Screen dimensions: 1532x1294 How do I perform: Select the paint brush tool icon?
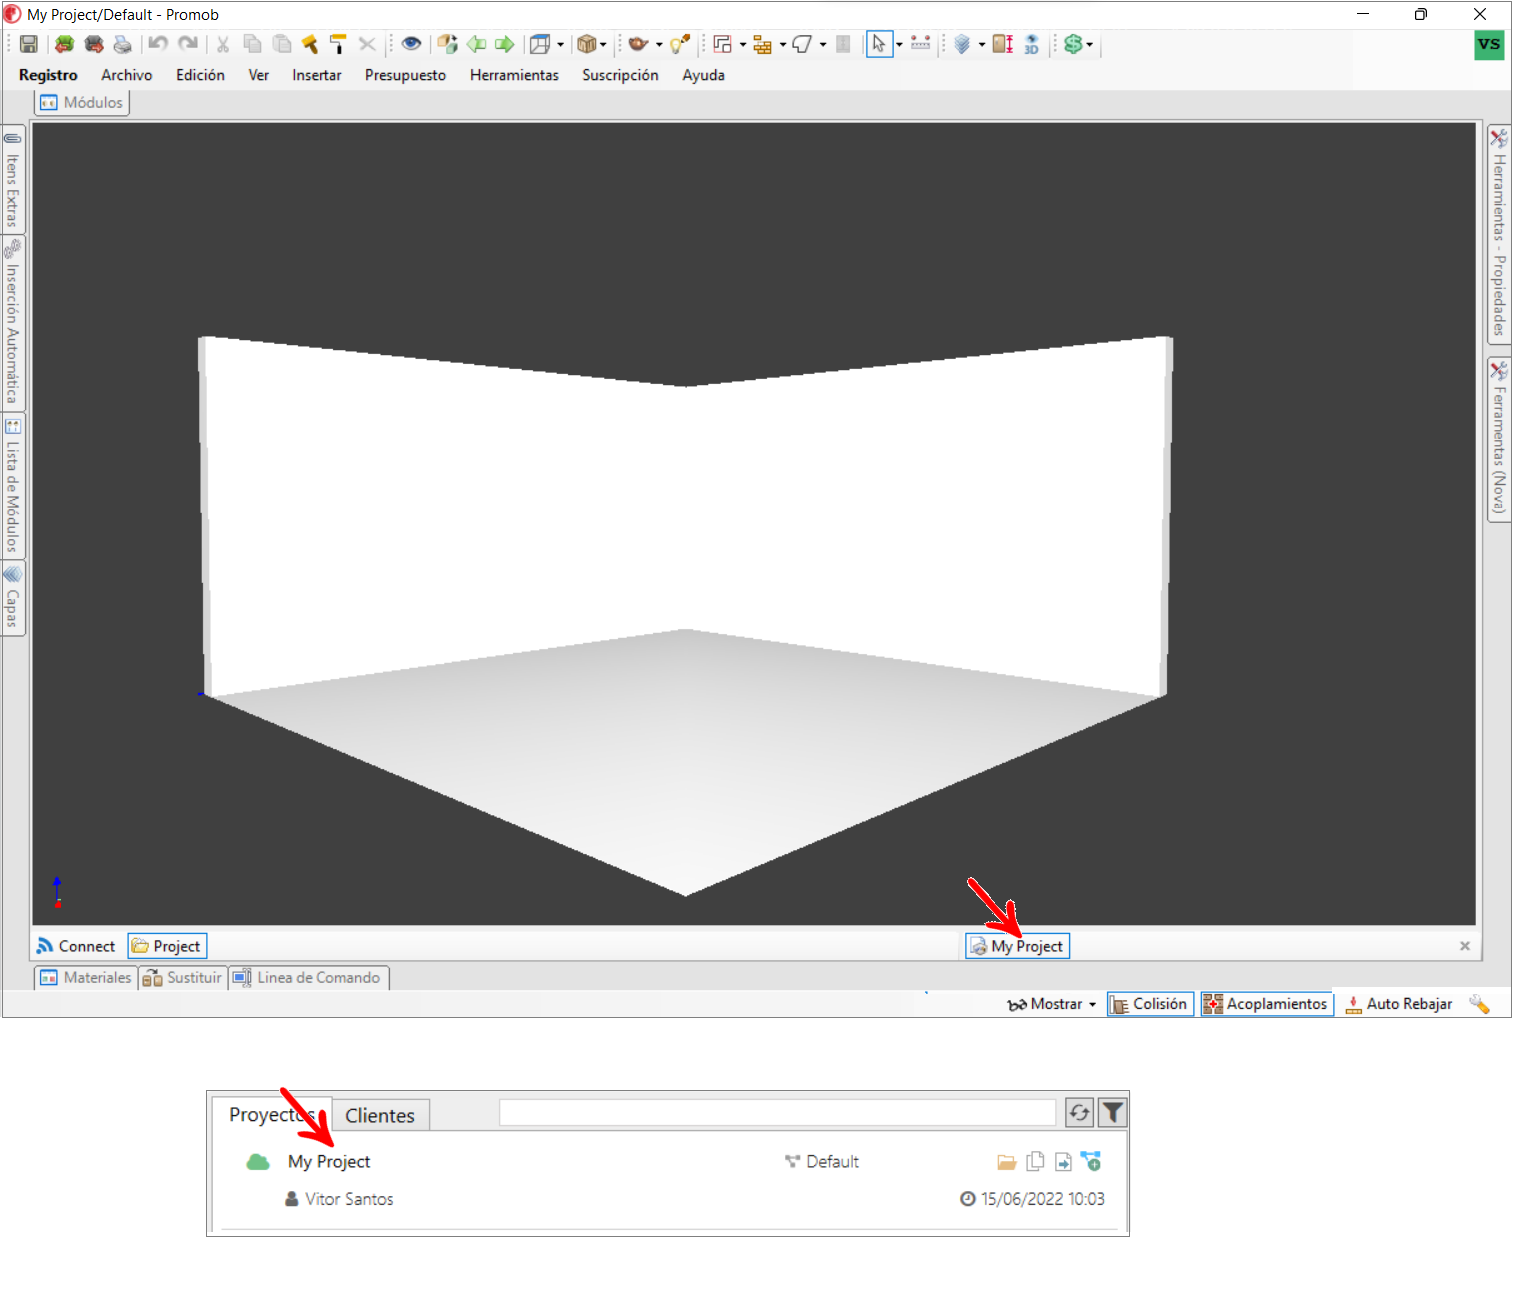[x=310, y=44]
